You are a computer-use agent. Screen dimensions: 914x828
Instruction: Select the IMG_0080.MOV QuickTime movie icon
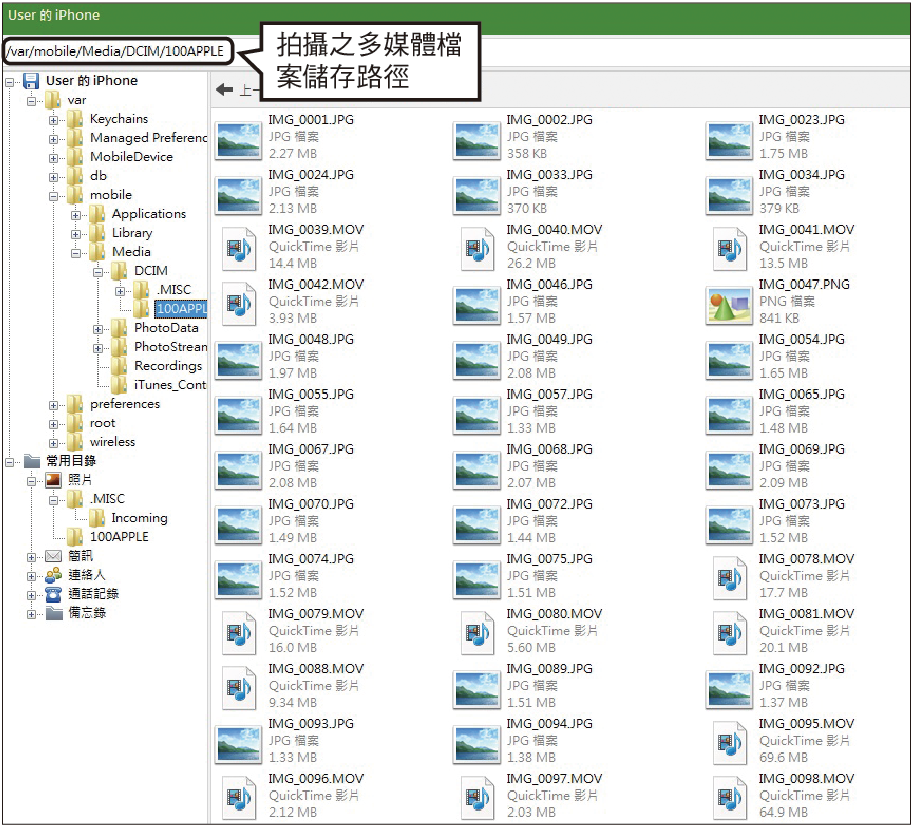tap(477, 633)
